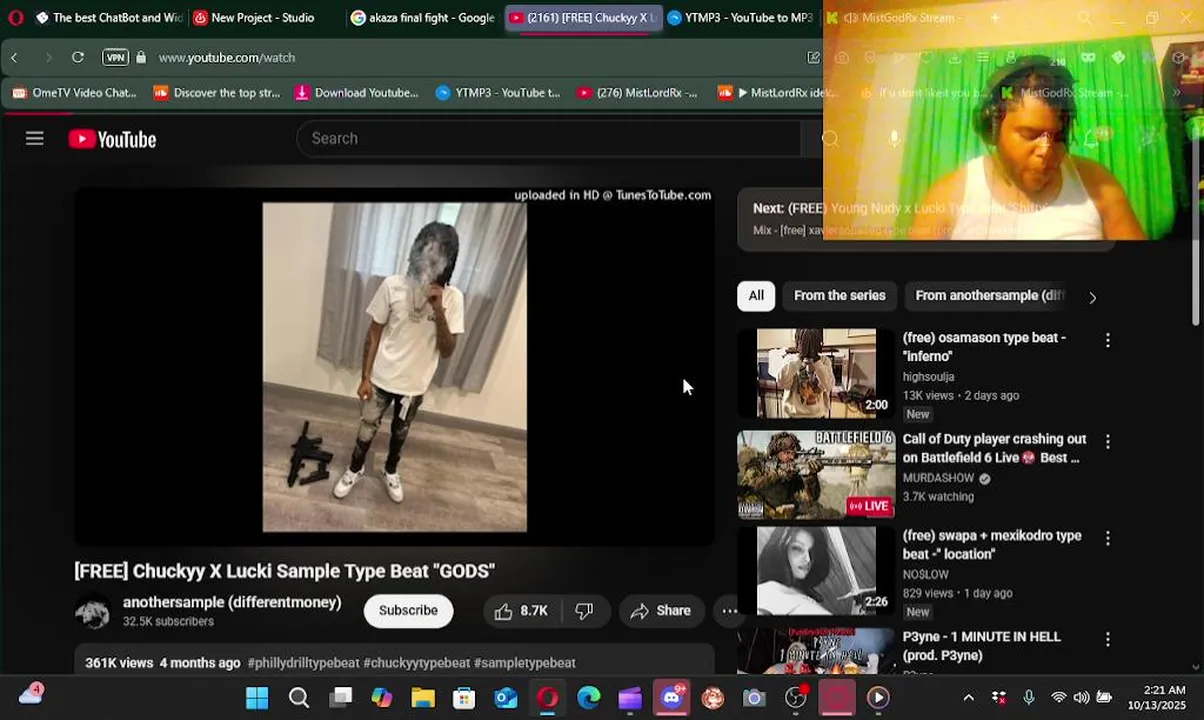
Task: Open P3yne 1 MINUTE IN HELL title
Action: (x=981, y=646)
